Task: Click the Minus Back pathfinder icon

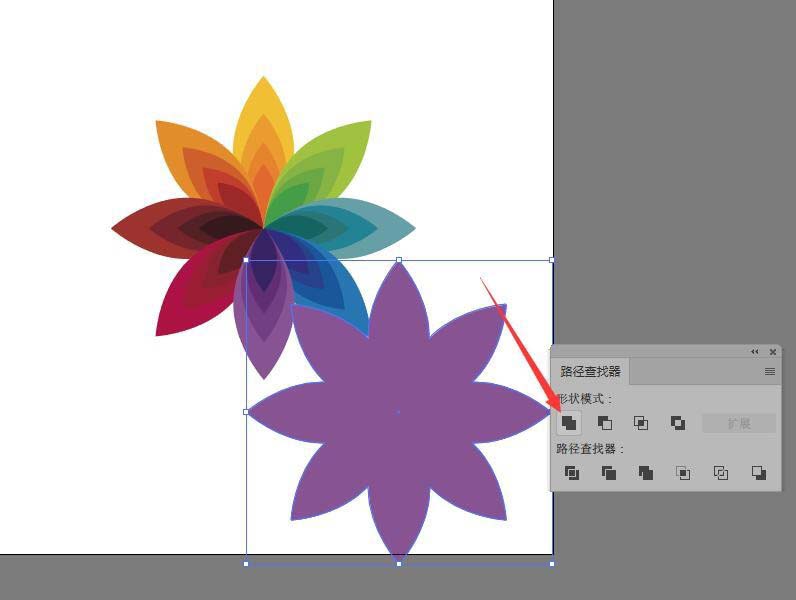Action: pos(758,473)
